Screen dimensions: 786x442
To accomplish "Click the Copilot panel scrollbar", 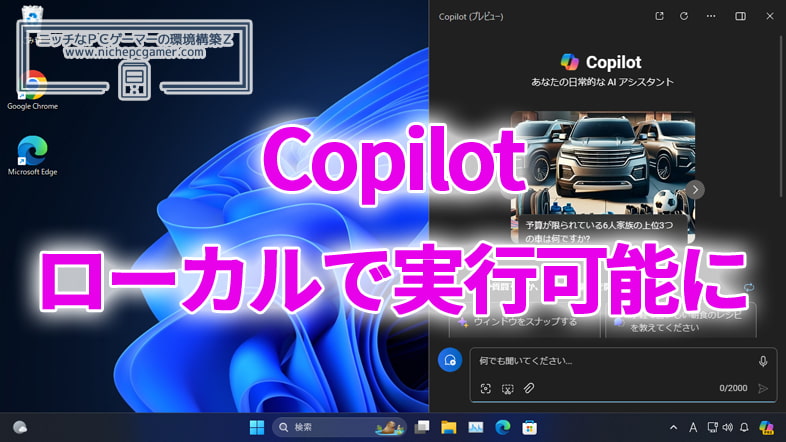I will pyautogui.click(x=780, y=115).
